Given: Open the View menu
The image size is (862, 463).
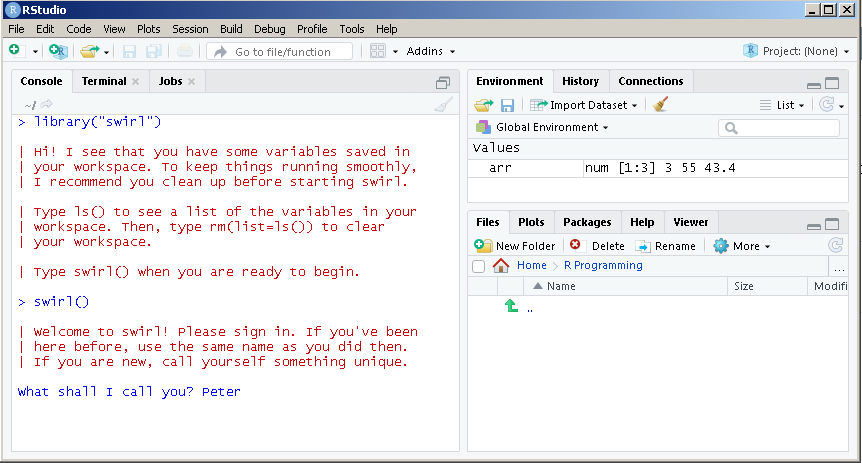Looking at the screenshot, I should coord(114,29).
